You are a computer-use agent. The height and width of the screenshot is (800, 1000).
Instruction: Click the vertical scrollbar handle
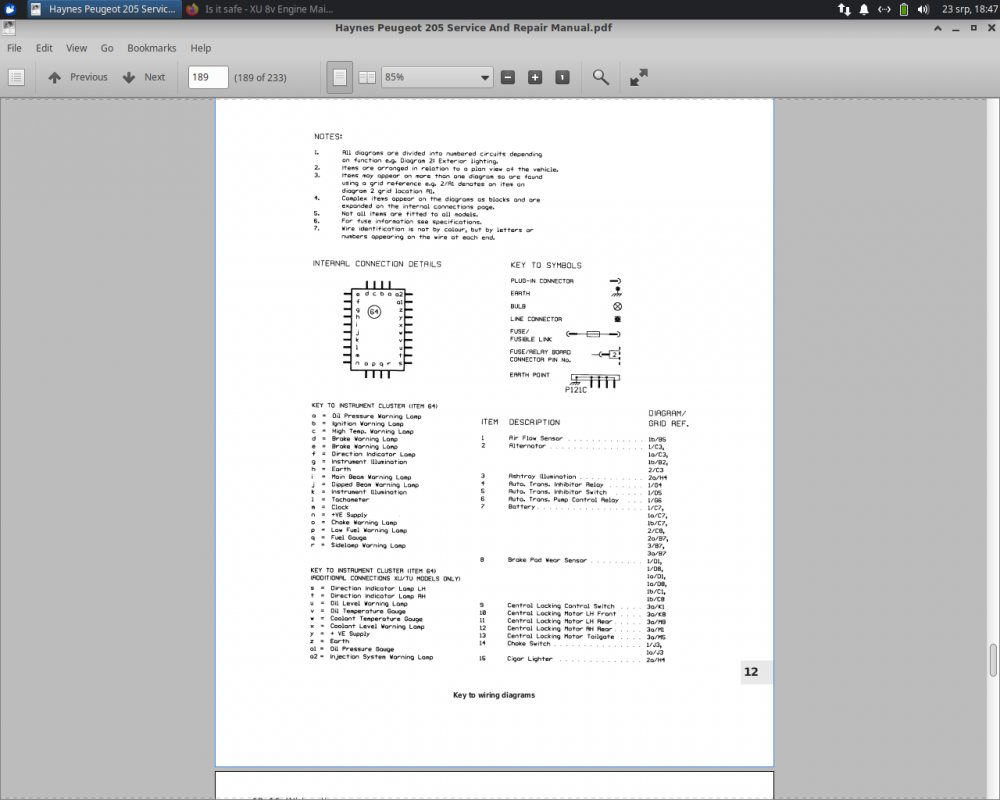(x=993, y=660)
